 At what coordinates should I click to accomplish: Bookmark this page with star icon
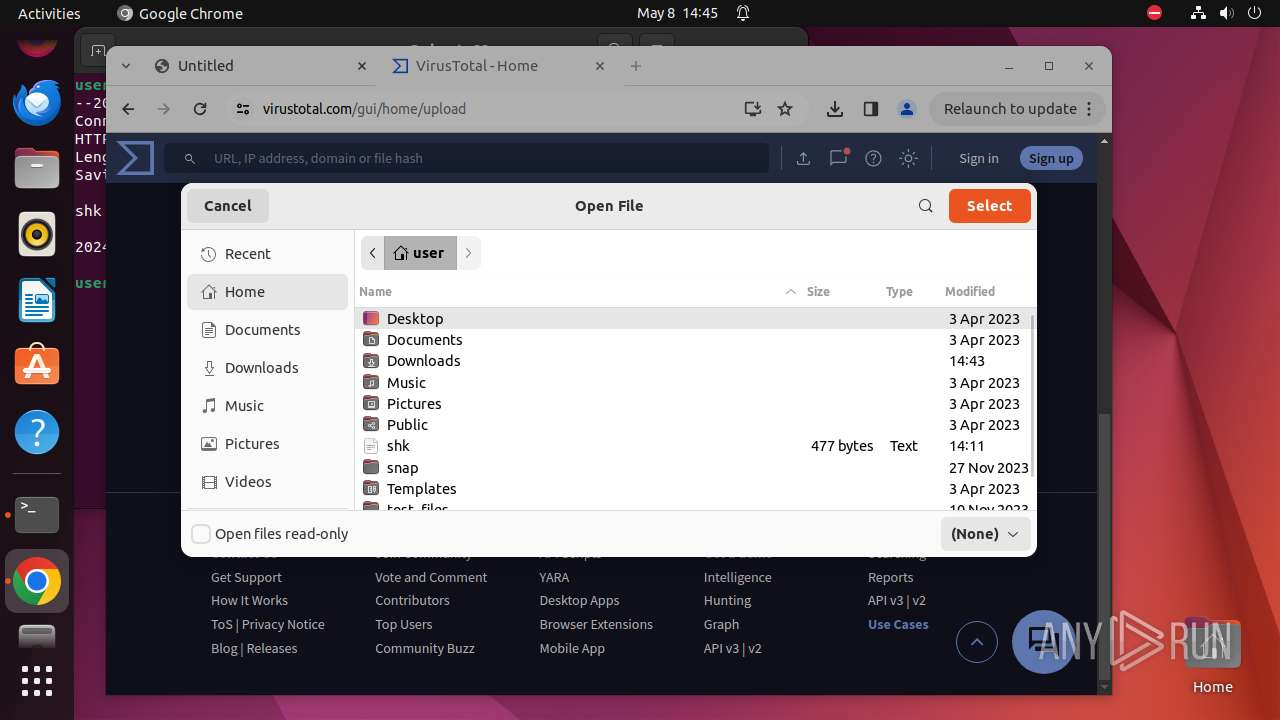coord(785,109)
